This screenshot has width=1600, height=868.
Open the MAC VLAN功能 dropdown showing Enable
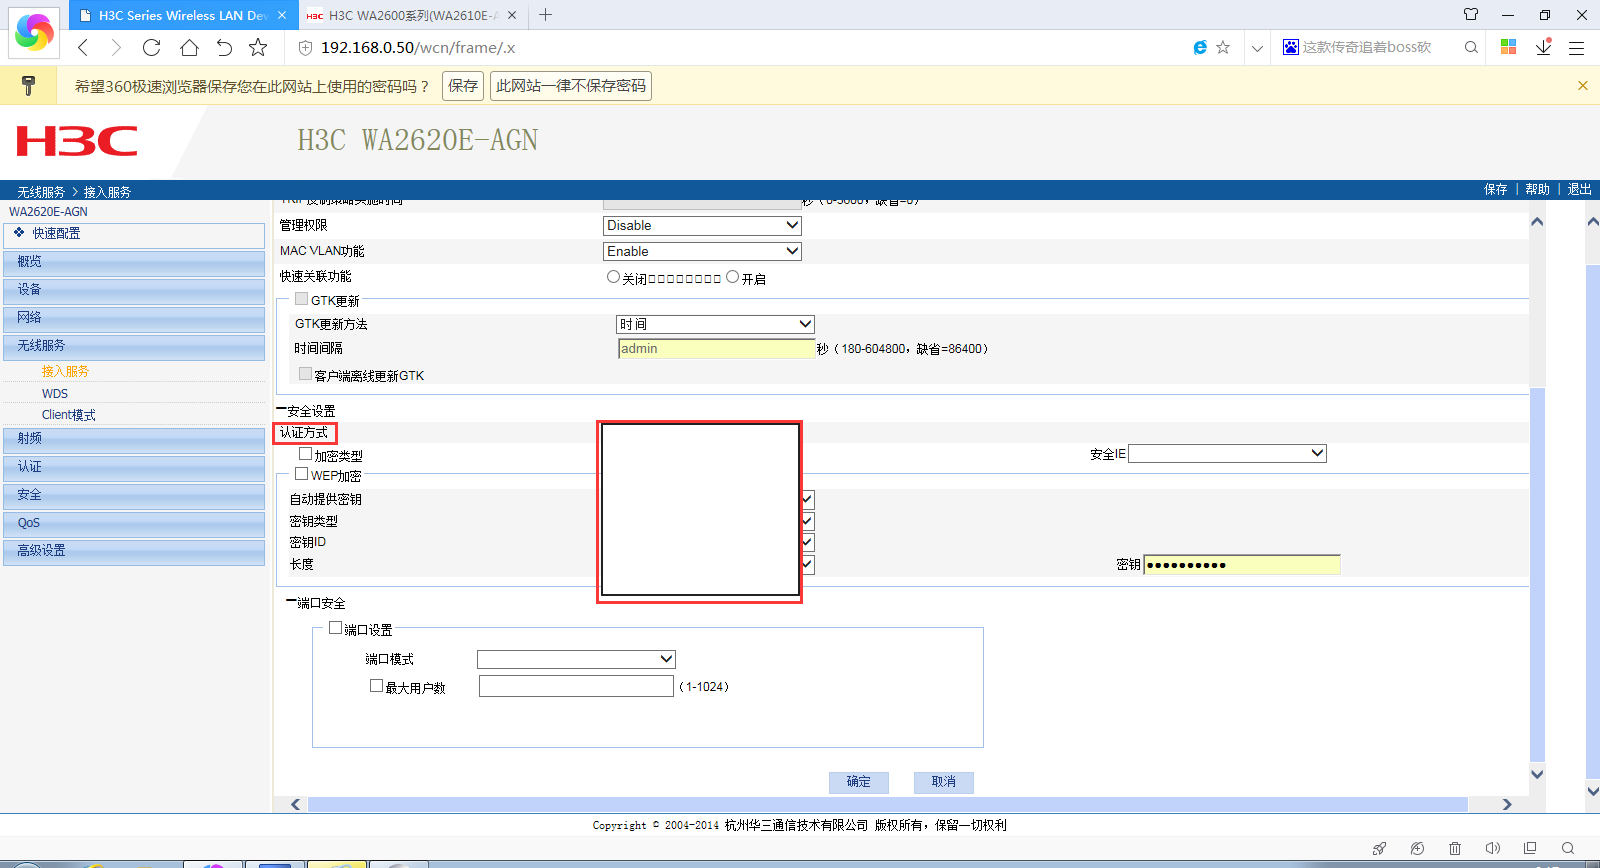702,252
